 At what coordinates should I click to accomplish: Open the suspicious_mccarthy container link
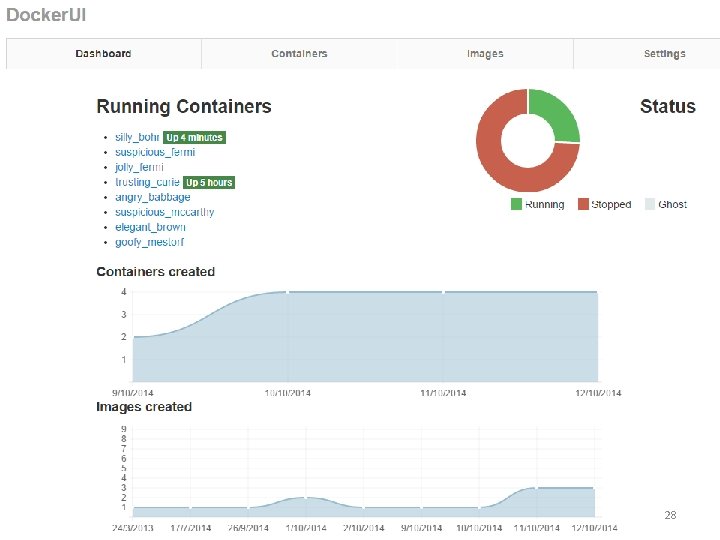[x=164, y=212]
